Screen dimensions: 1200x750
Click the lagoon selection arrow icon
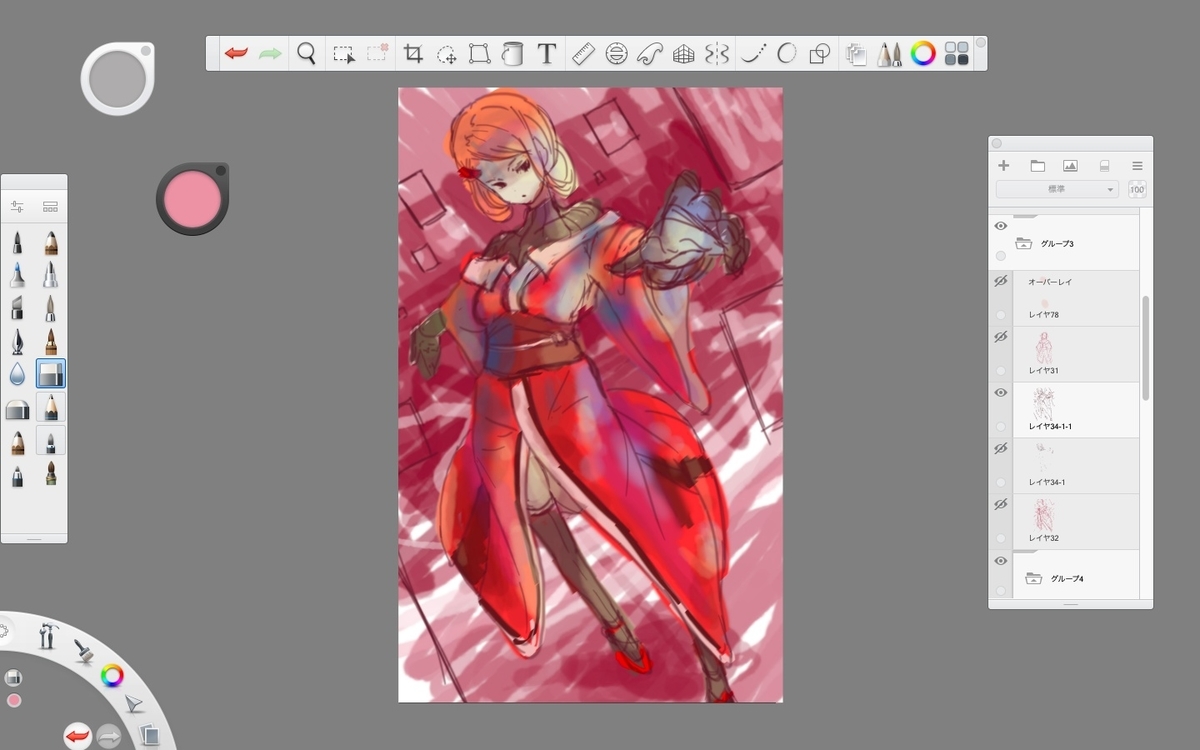point(134,705)
